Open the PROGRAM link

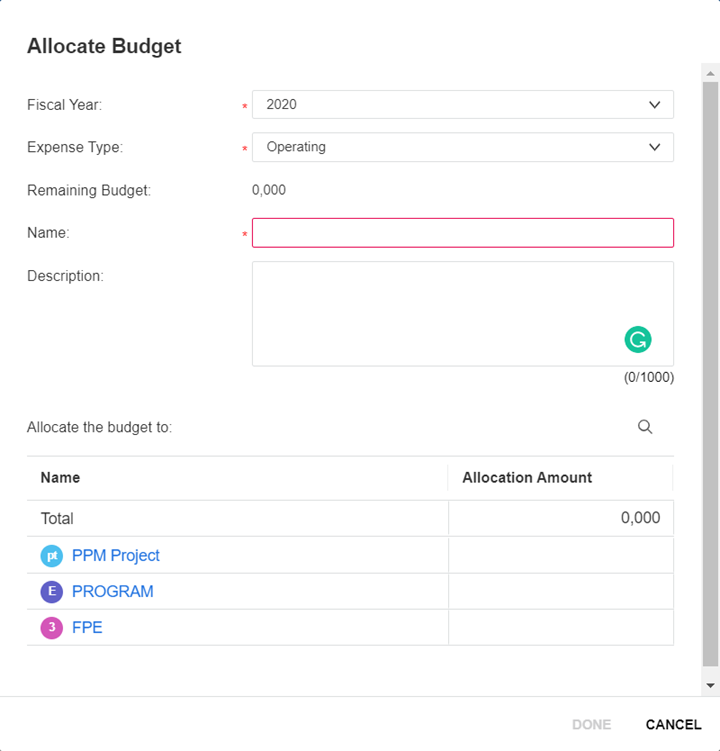(113, 592)
